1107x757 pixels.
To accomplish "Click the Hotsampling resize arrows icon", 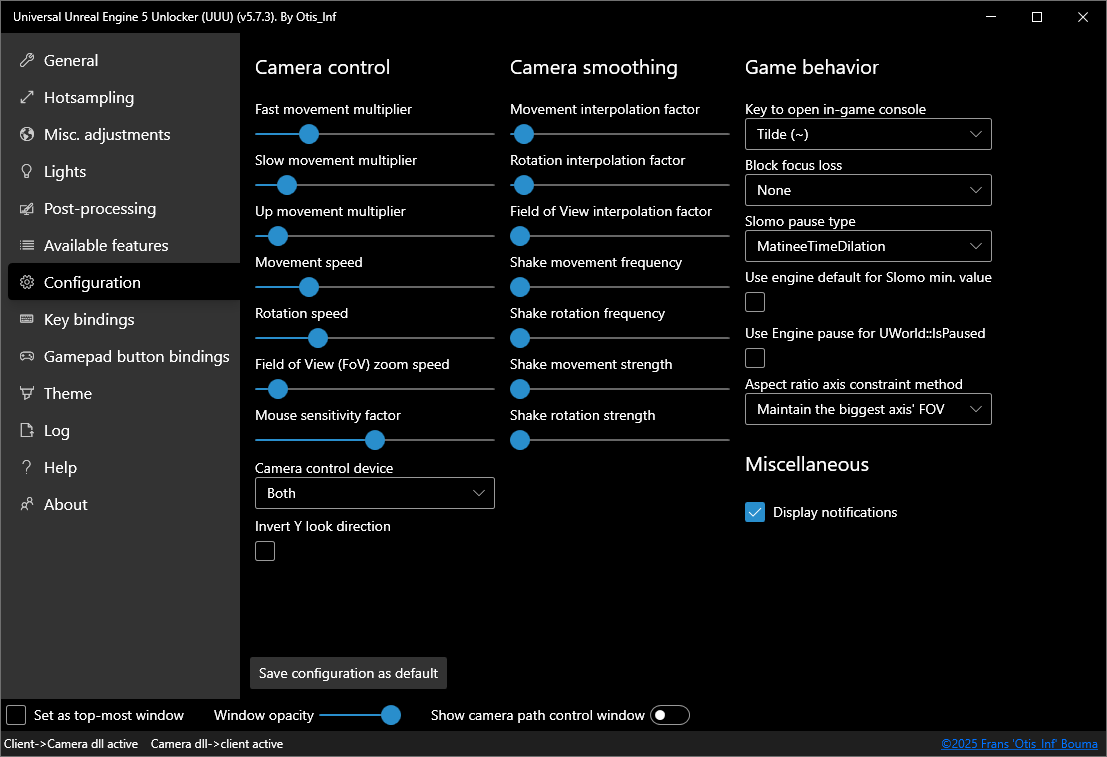I will pos(27,98).
